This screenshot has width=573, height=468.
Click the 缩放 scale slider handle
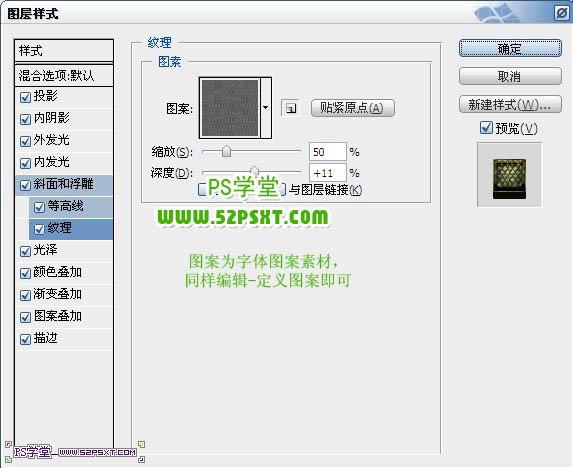click(227, 151)
